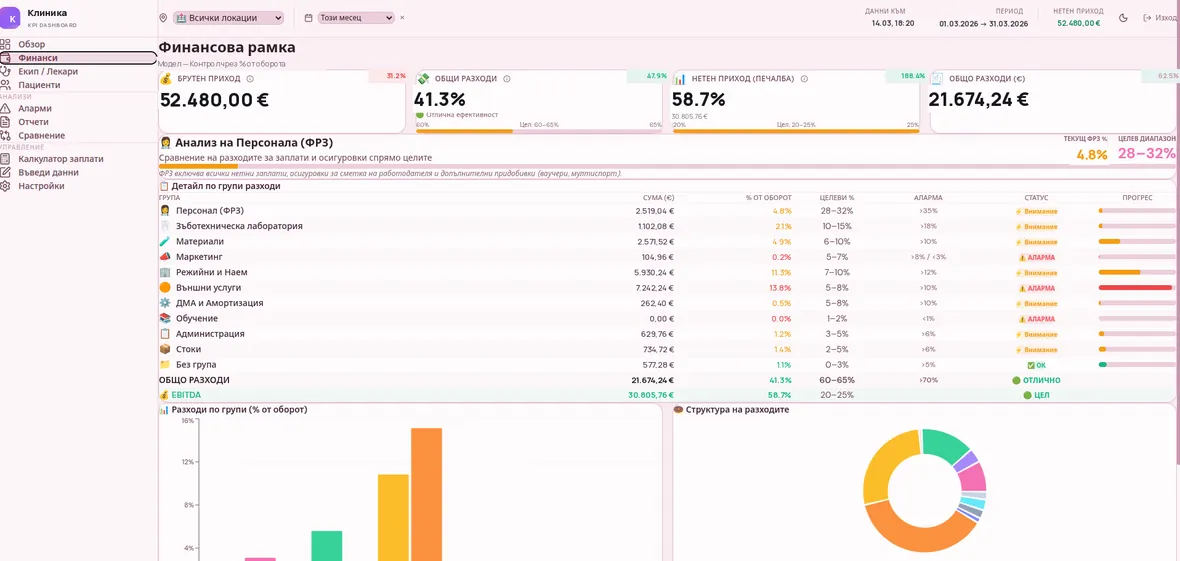The height and width of the screenshot is (561, 1180).
Task: Click the books icon in Обучение row
Action: coord(165,319)
